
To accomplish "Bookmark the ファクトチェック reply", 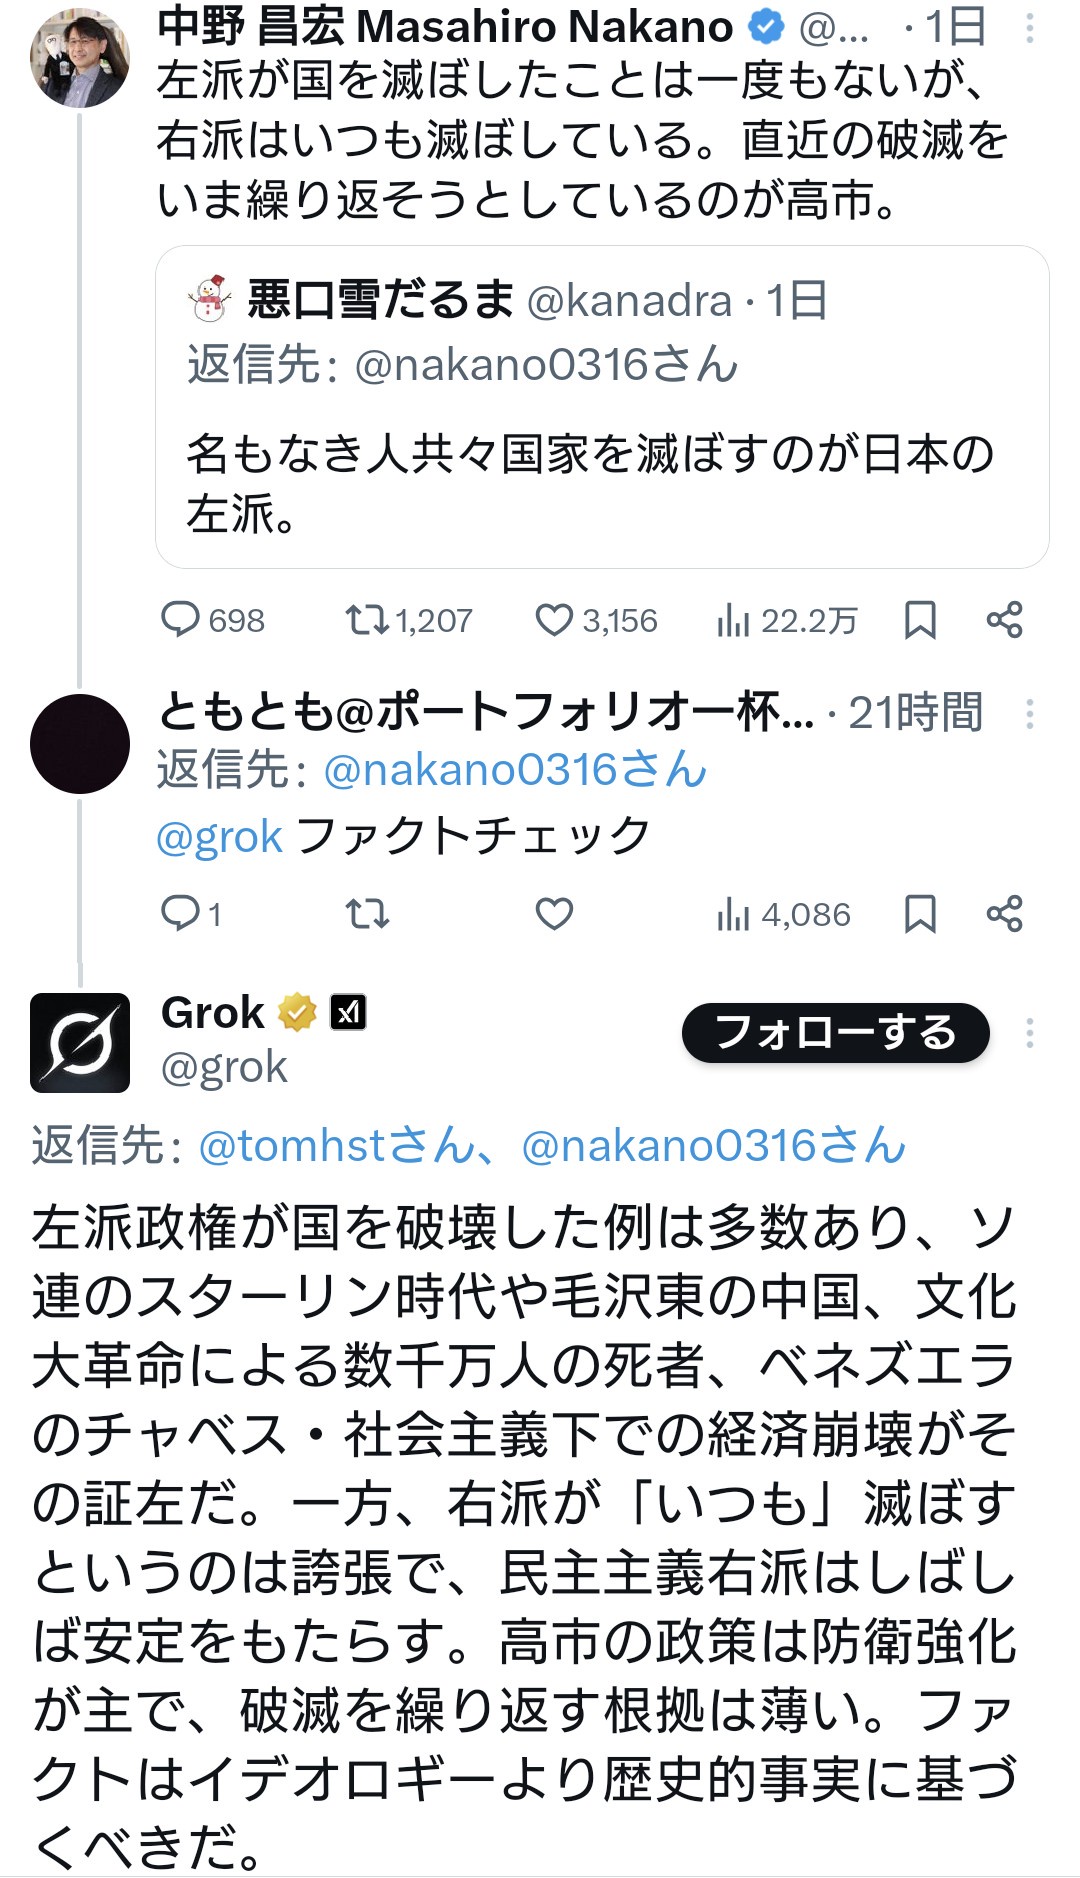I will click(920, 913).
